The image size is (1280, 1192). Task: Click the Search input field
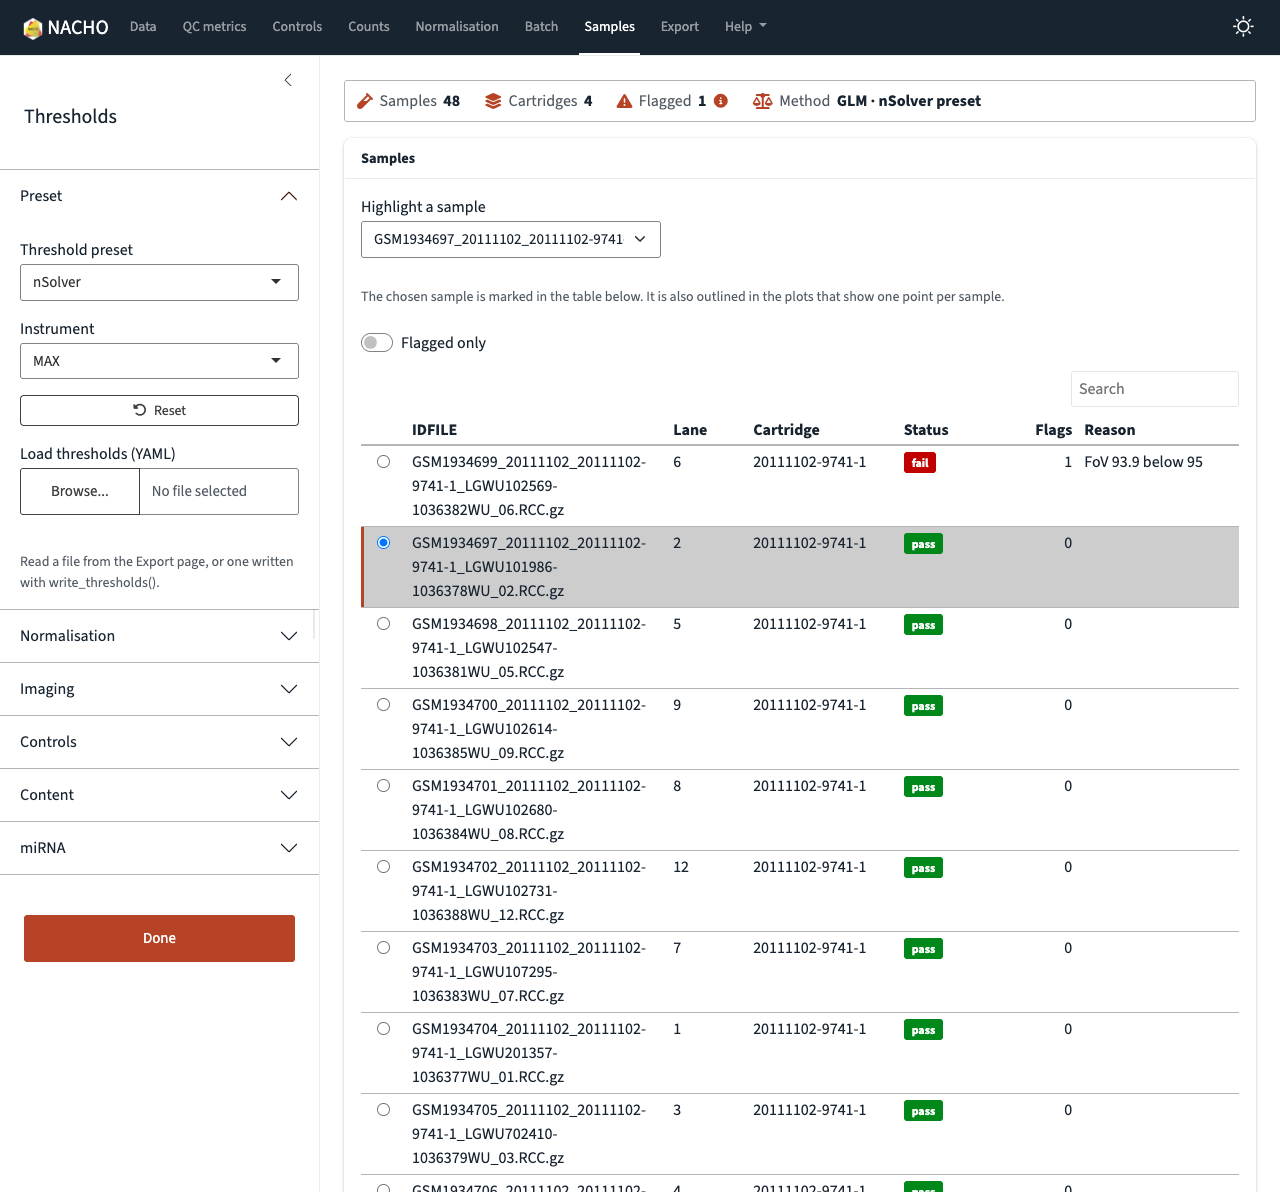pyautogui.click(x=1154, y=389)
